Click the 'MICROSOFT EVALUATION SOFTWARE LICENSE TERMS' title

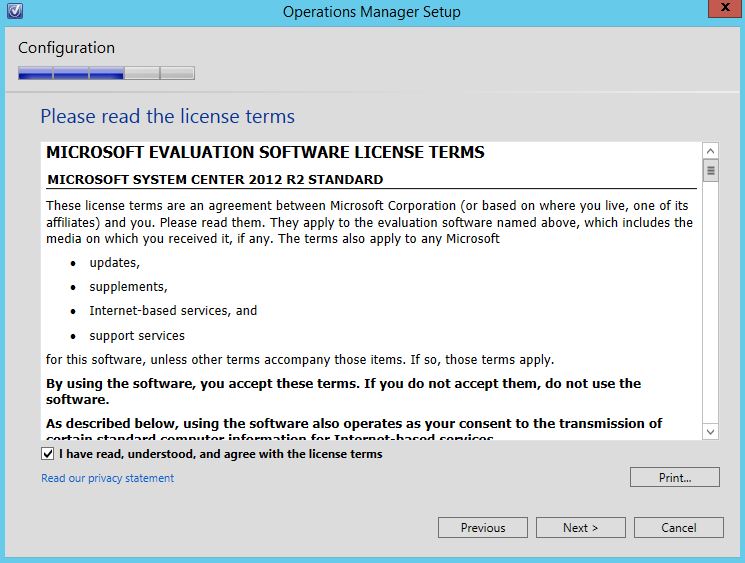(x=265, y=153)
